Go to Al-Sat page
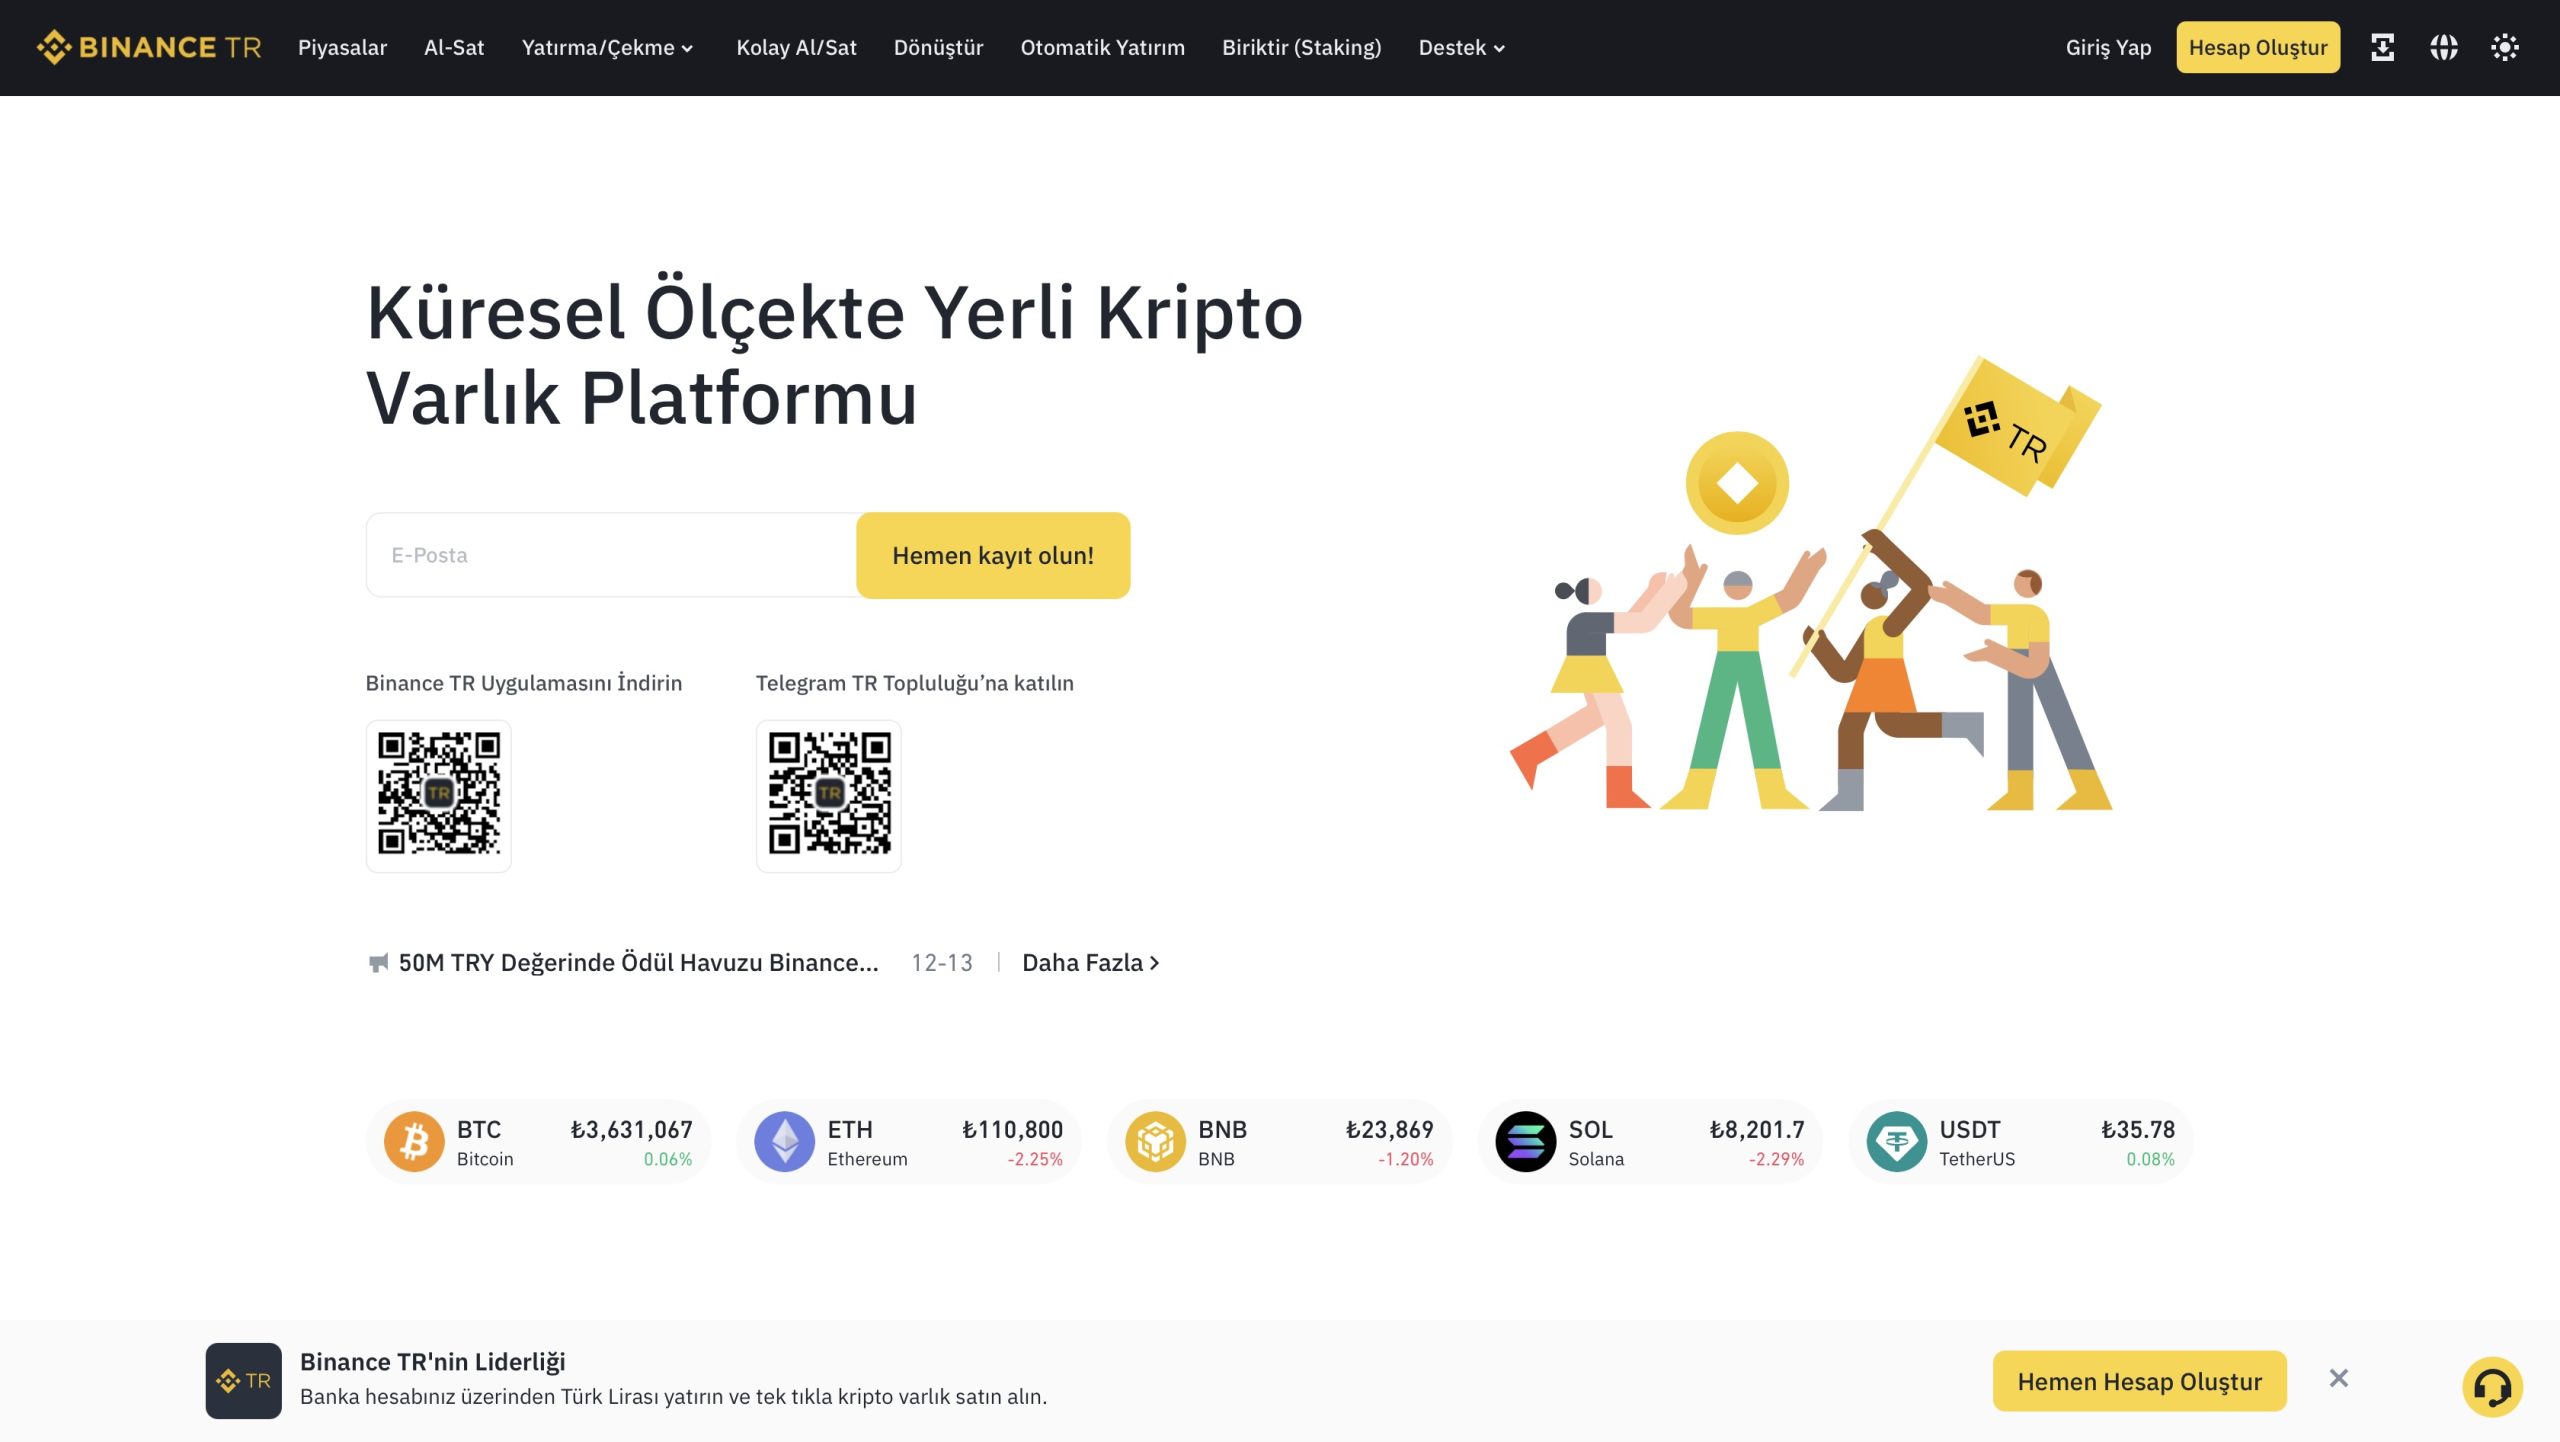Viewport: 2560px width, 1442px height. (x=454, y=48)
